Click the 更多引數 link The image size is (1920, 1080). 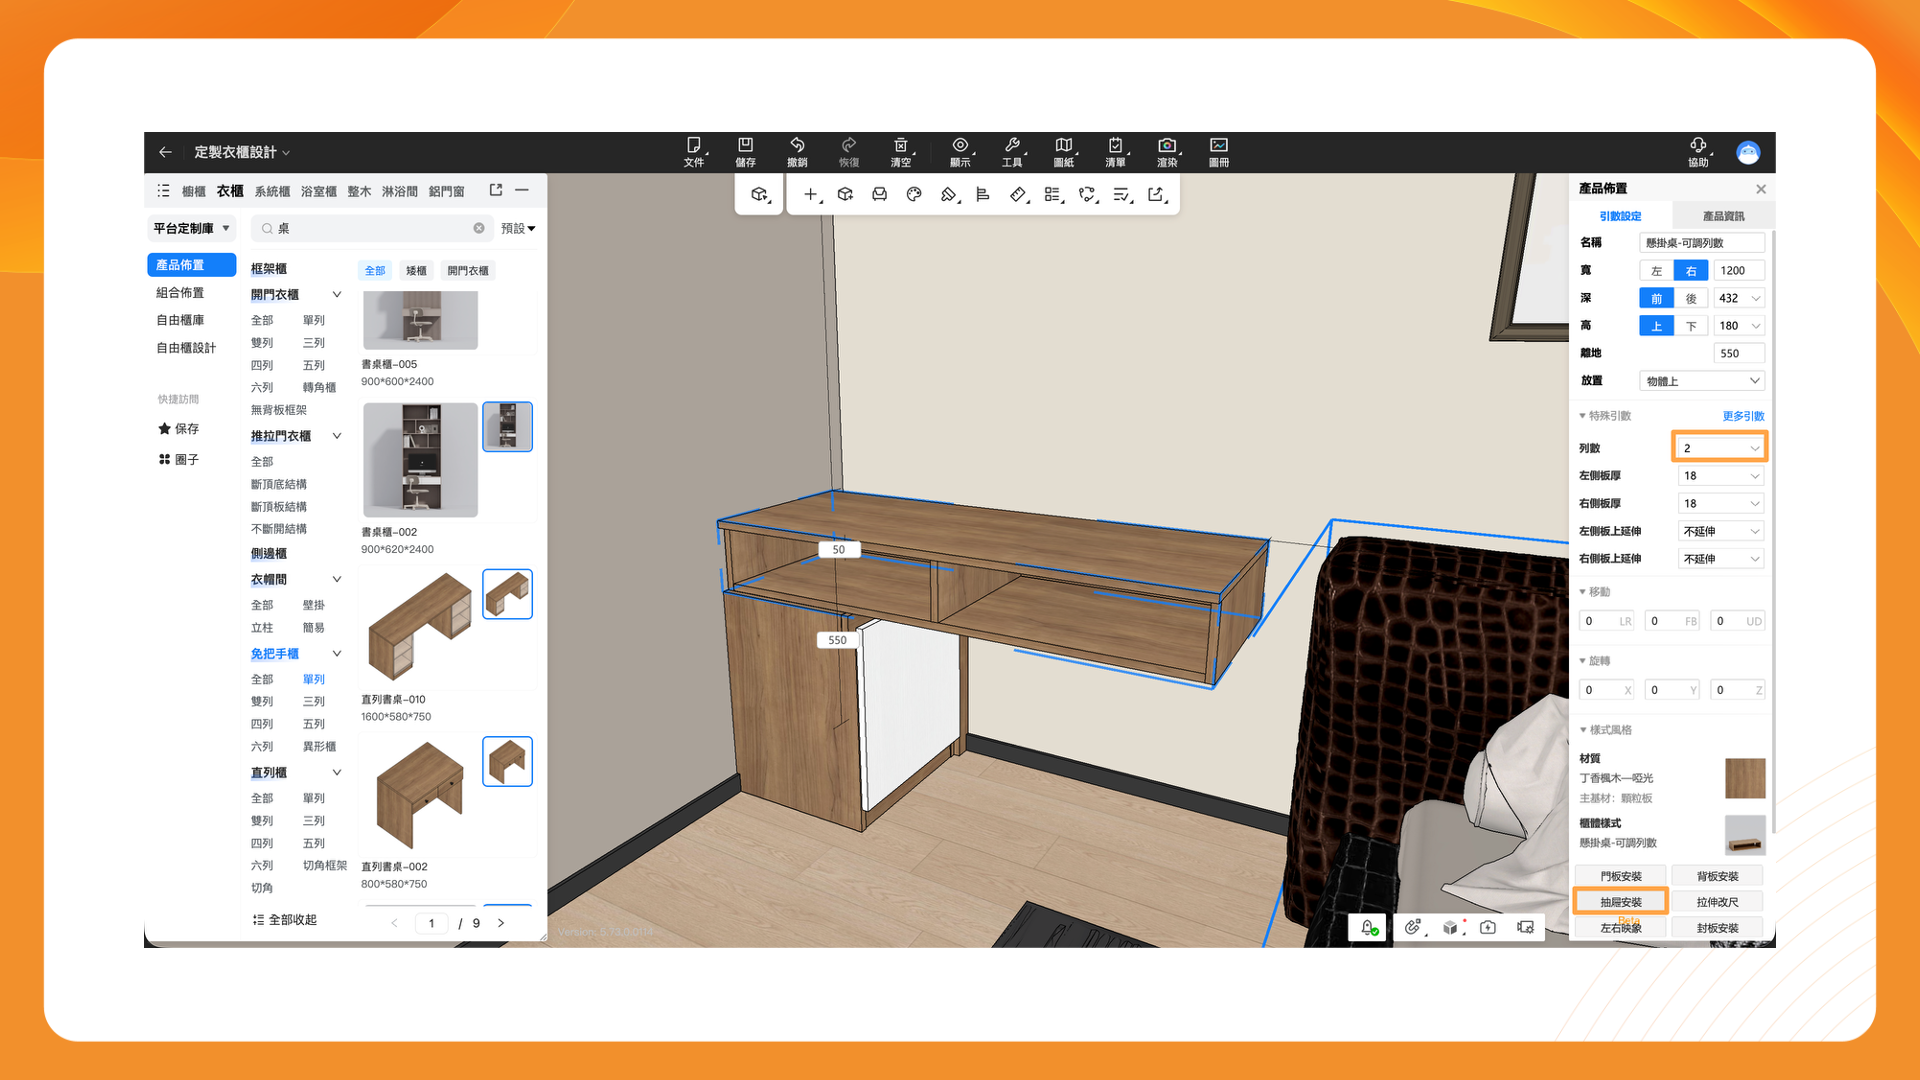click(x=1743, y=416)
